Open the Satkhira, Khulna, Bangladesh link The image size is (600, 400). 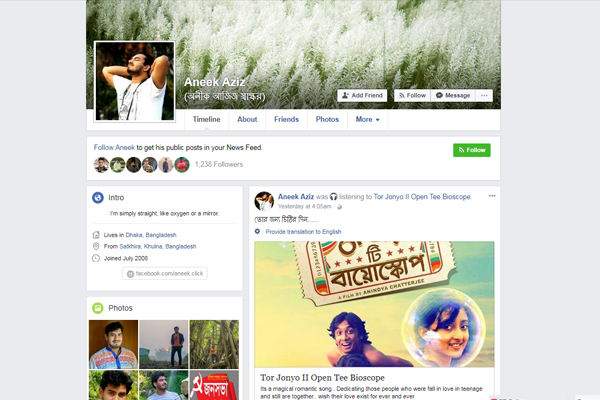[158, 247]
